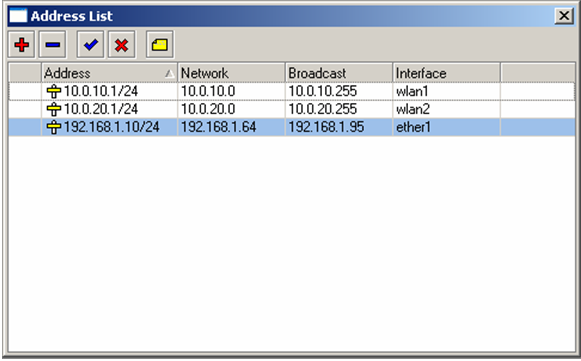
Task: Sort by the Broadcast column header
Action: click(x=339, y=73)
